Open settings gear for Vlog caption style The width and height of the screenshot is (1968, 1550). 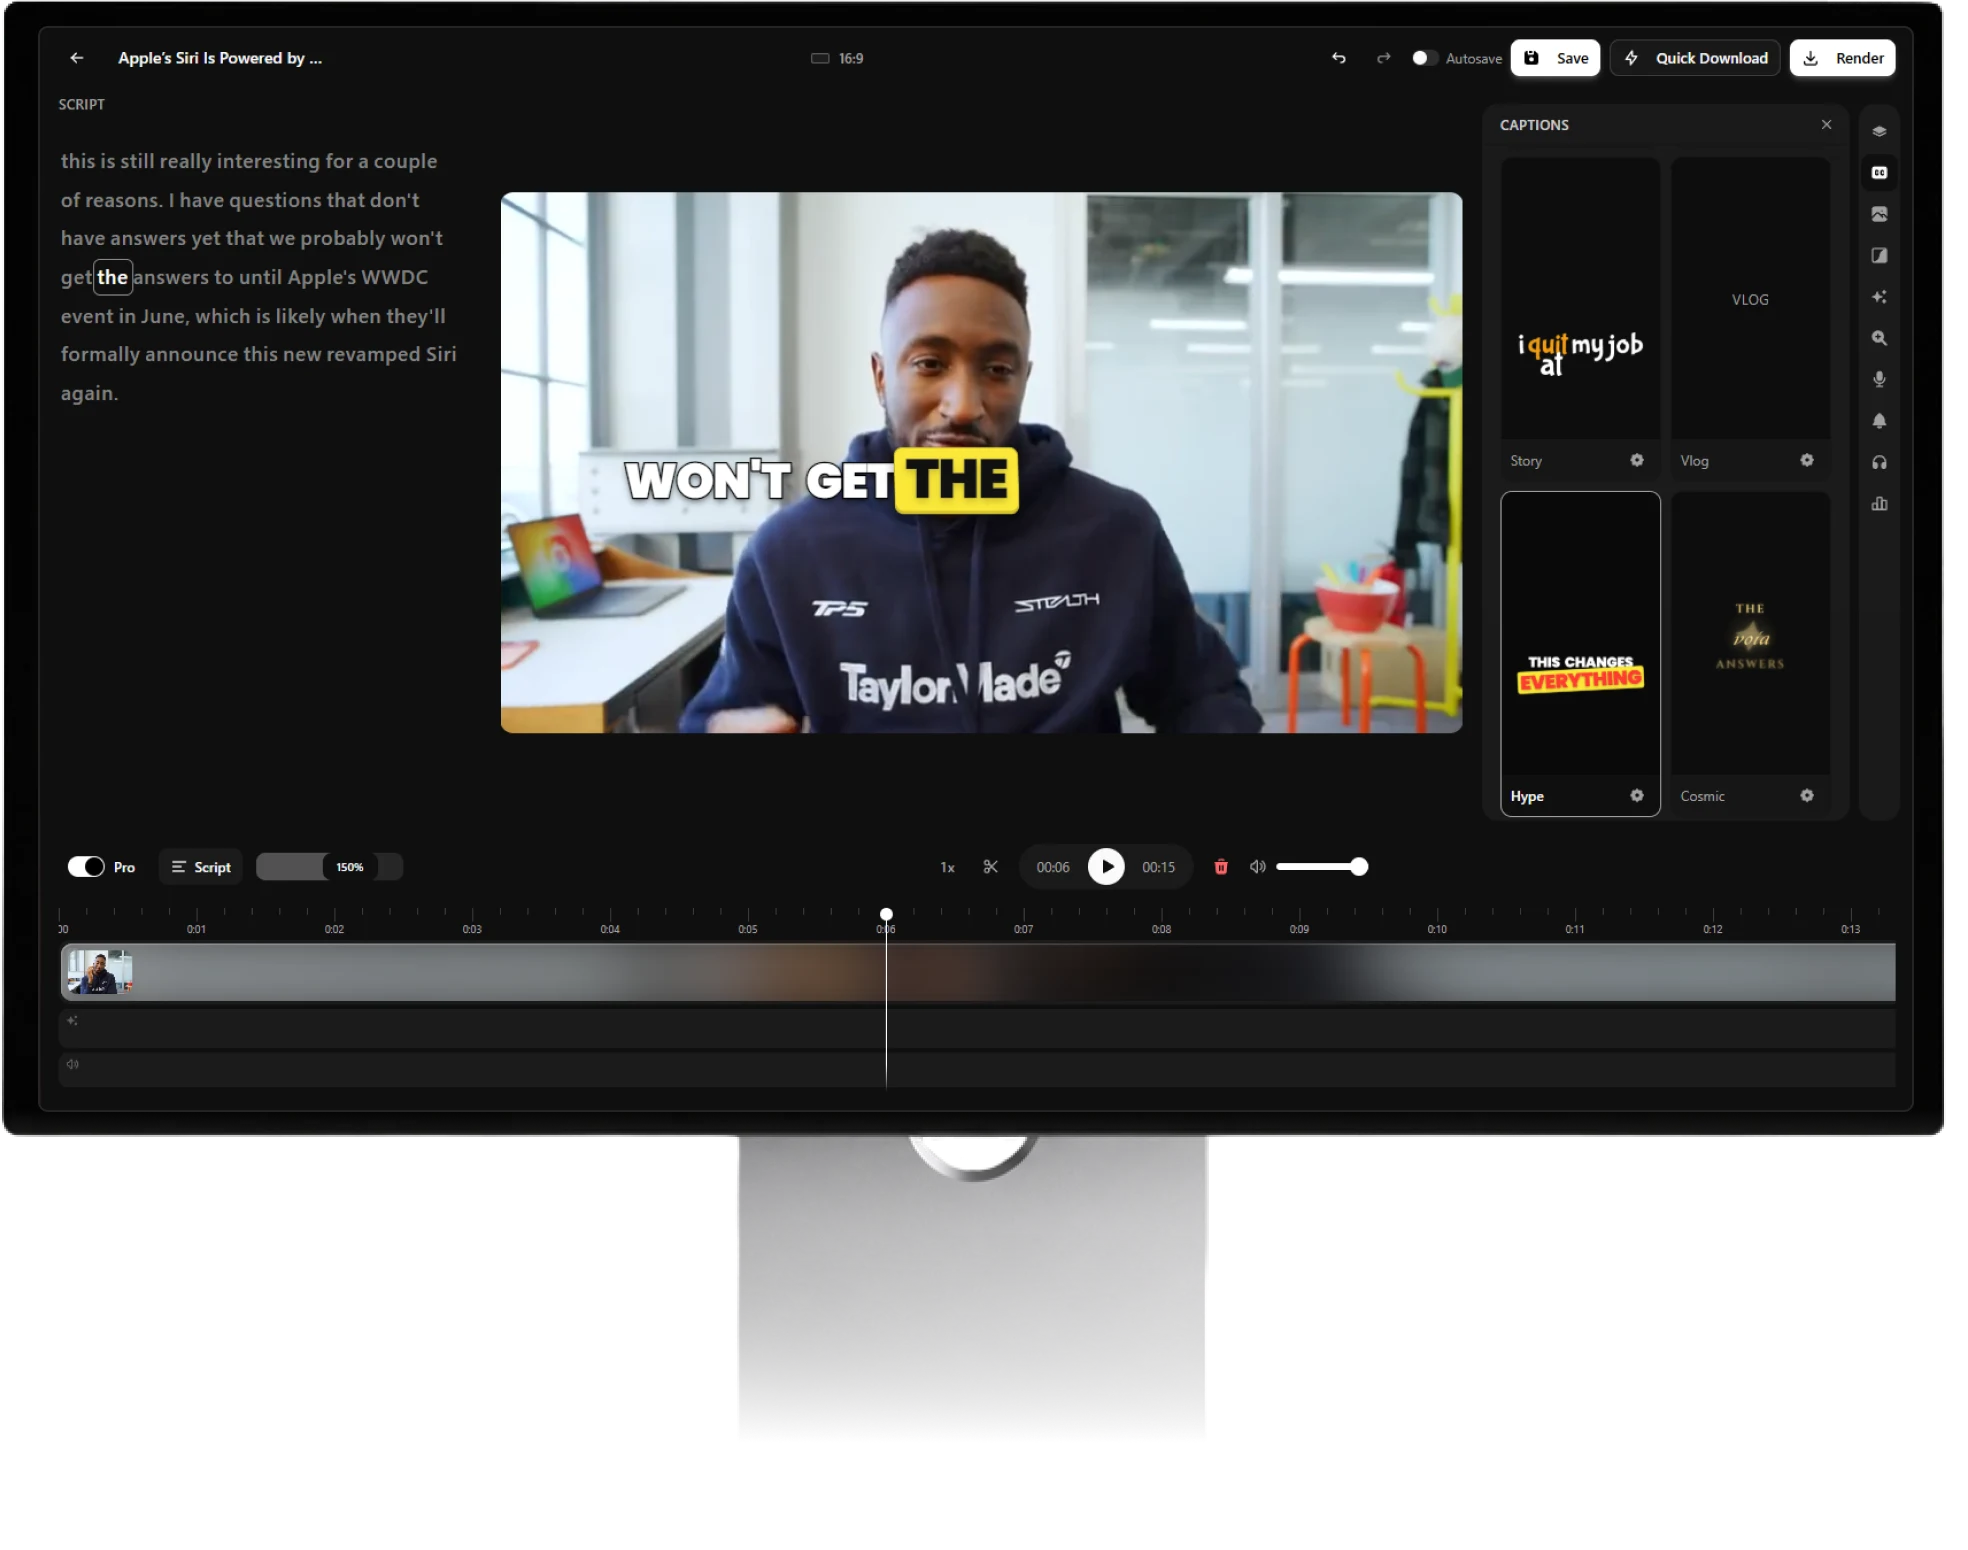click(1806, 460)
